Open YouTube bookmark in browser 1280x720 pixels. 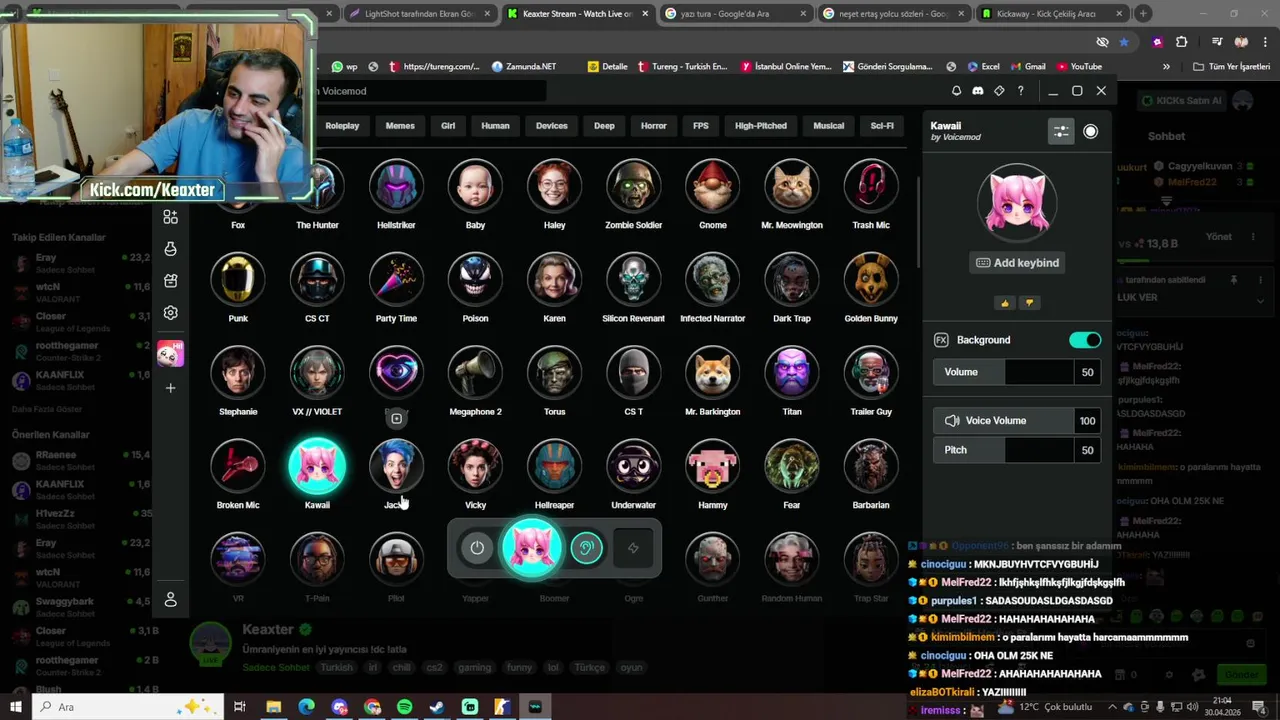coord(1078,67)
